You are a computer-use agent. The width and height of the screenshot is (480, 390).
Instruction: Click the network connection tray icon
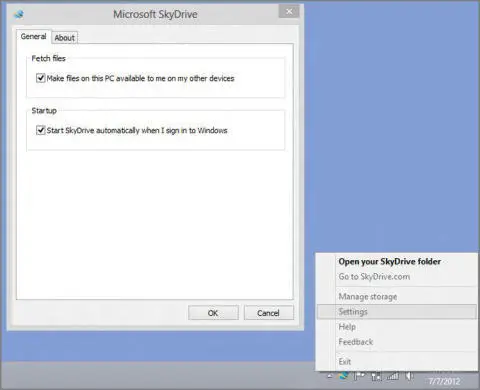pyautogui.click(x=376, y=376)
